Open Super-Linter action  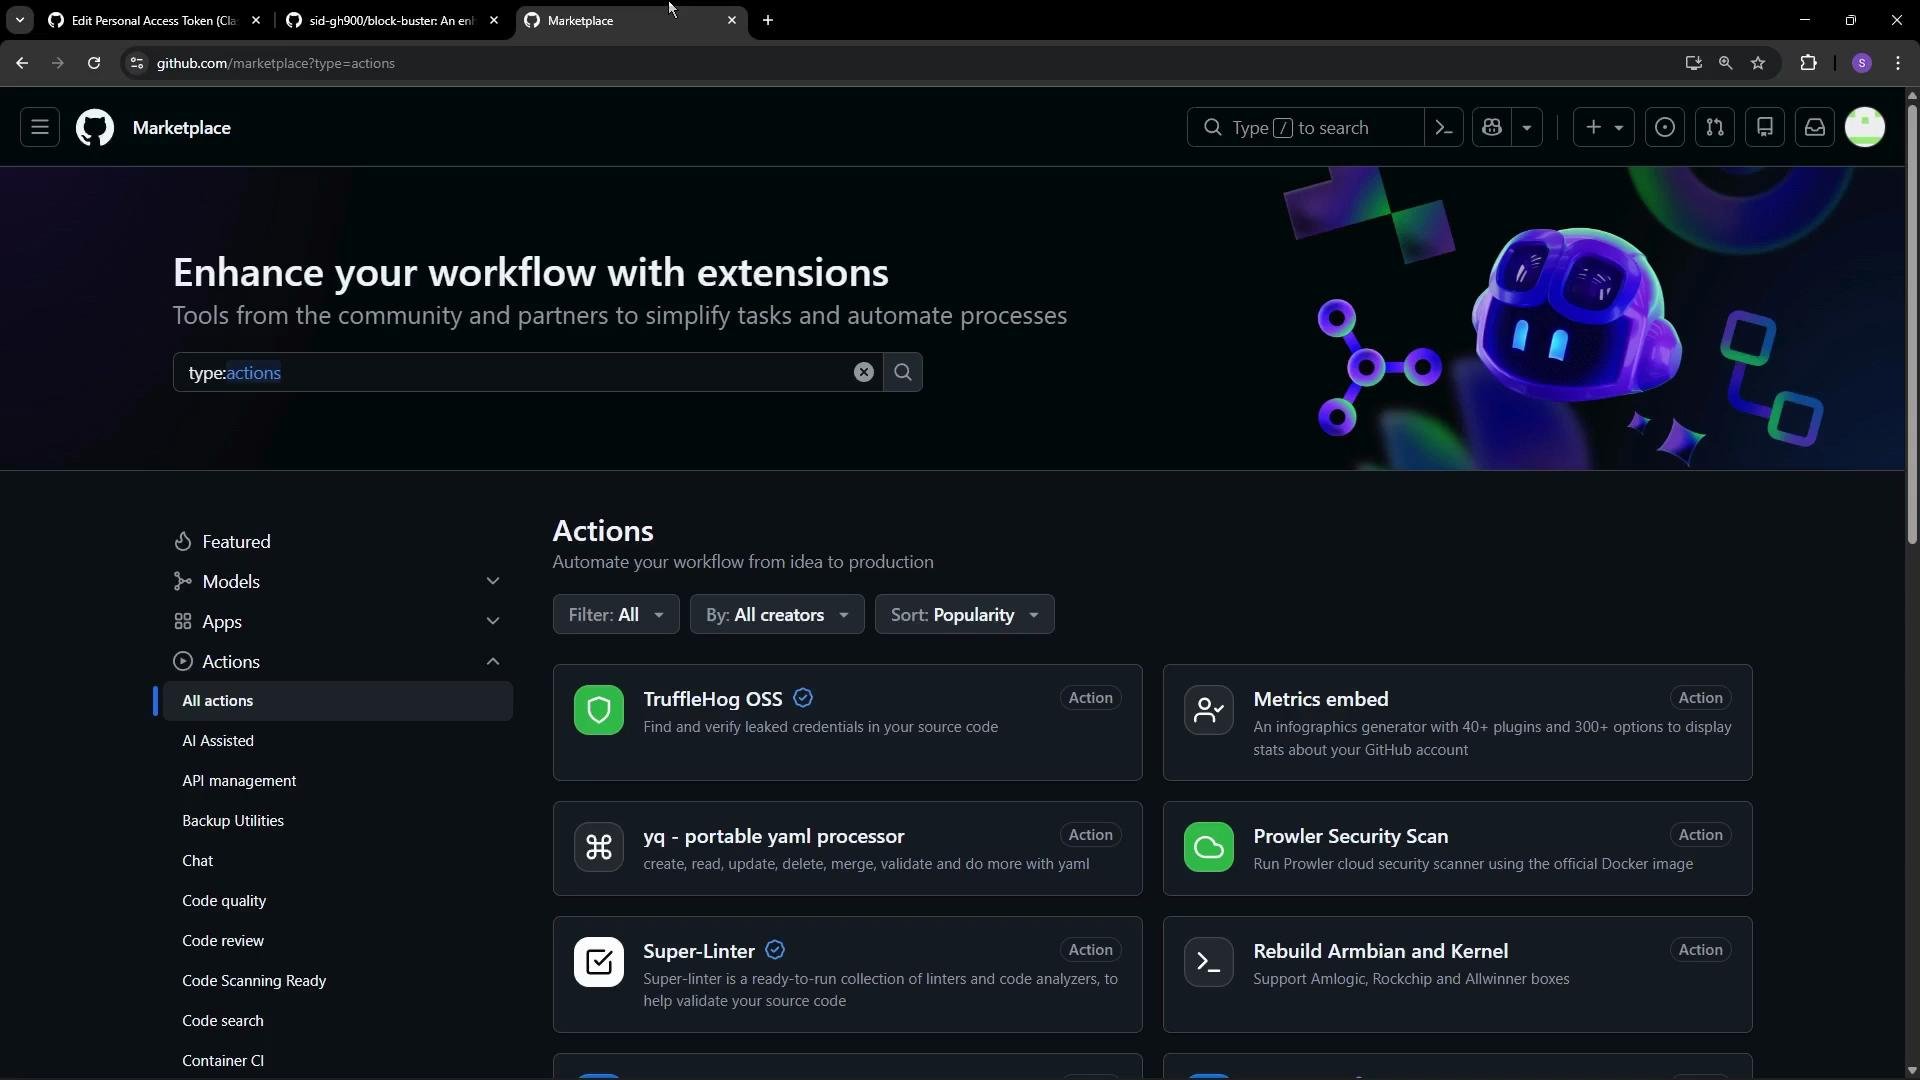tap(699, 952)
